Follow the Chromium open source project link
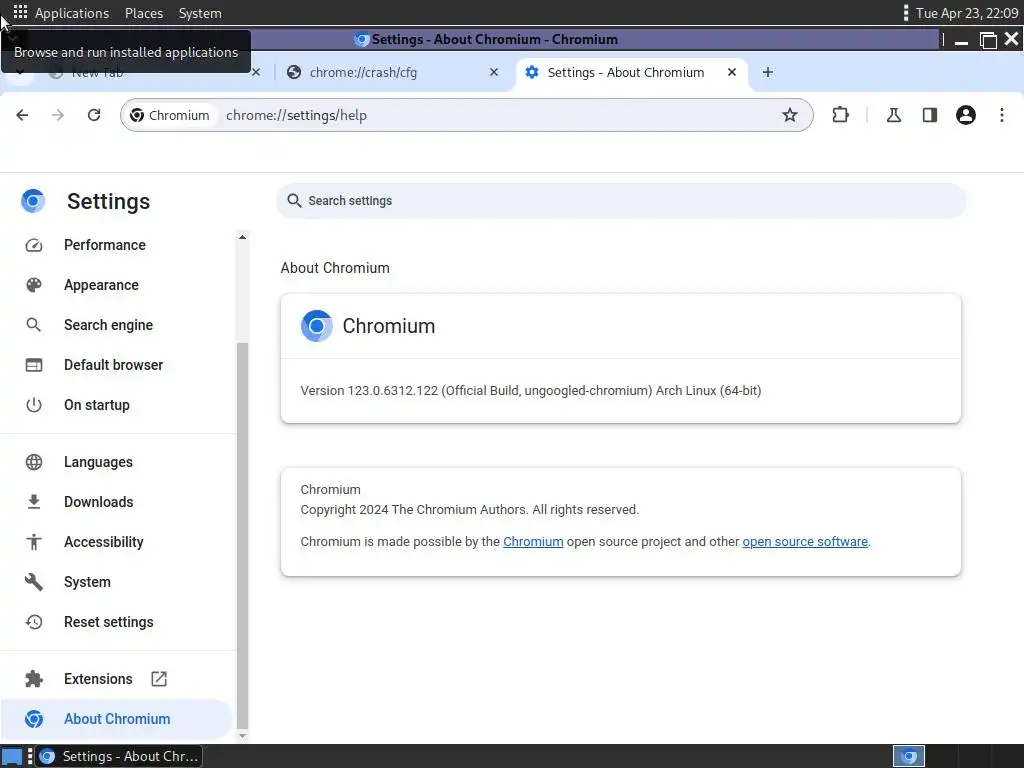 [x=533, y=541]
